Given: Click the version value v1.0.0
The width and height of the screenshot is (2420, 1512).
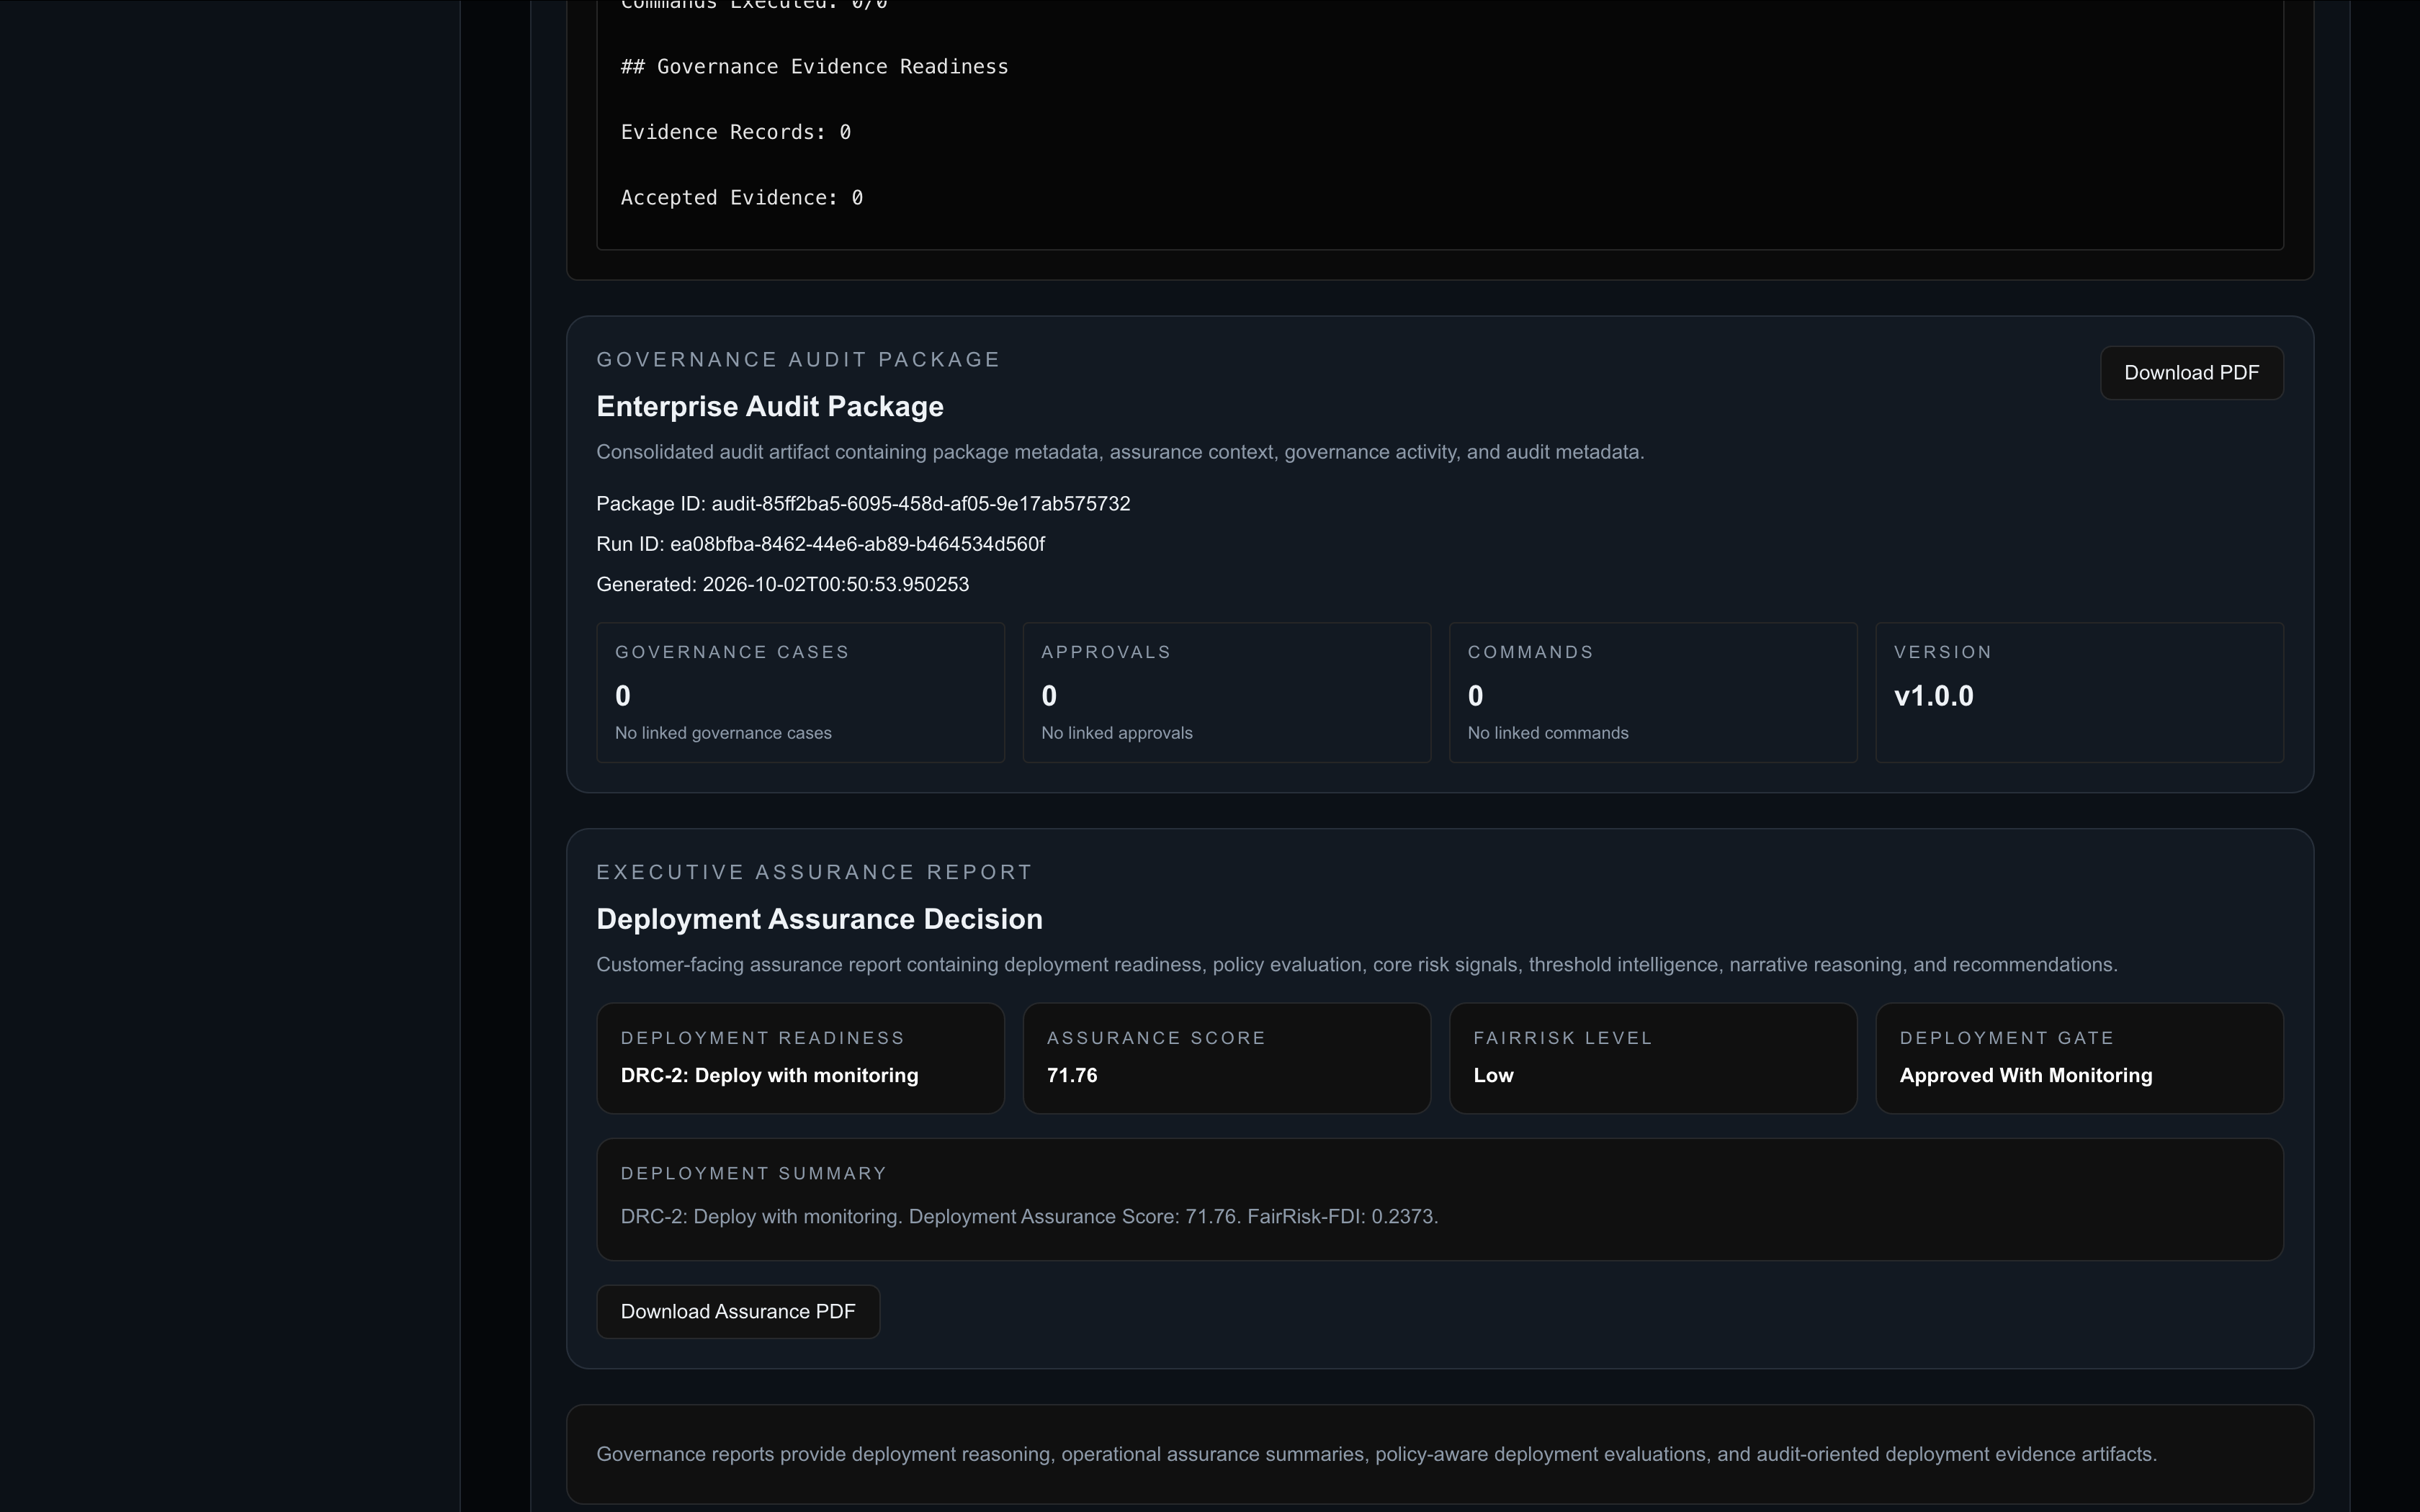Looking at the screenshot, I should pos(1933,696).
